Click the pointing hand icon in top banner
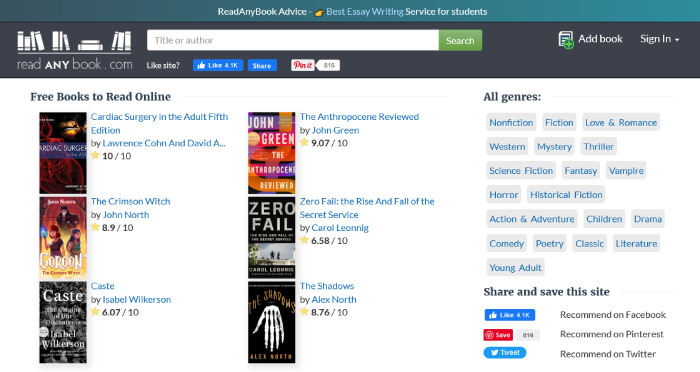Image resolution: width=700 pixels, height=372 pixels. 319,13
